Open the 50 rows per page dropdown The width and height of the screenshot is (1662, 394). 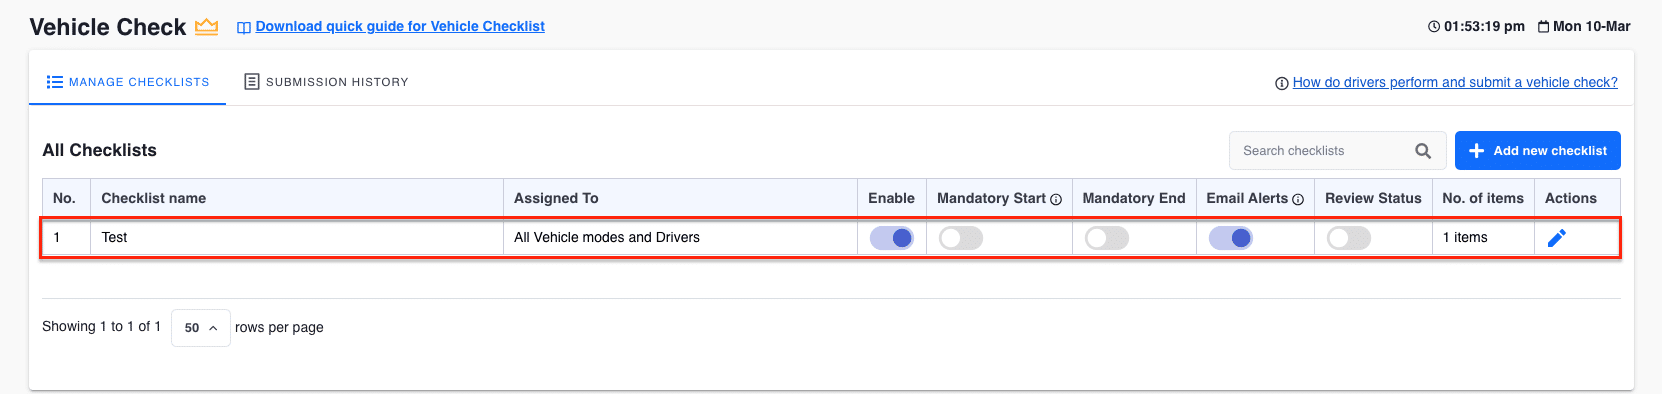(201, 327)
